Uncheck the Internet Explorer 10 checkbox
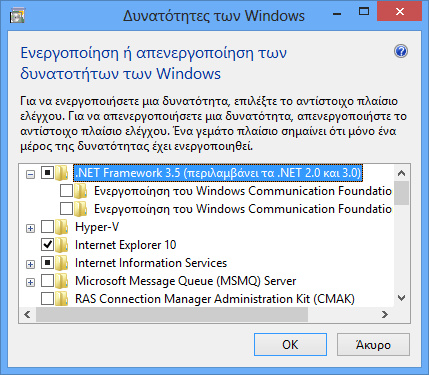 (47, 245)
